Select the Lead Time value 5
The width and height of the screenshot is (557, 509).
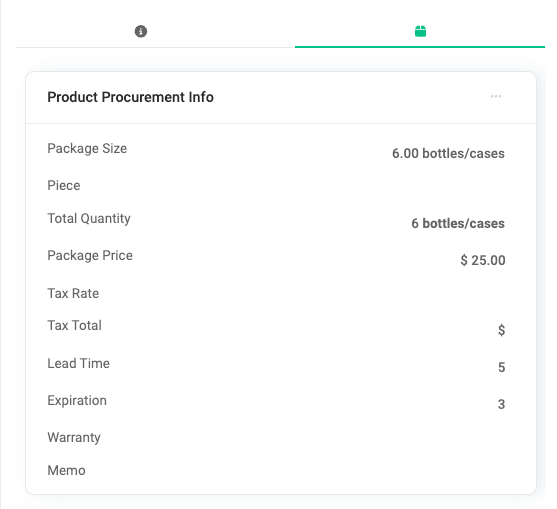point(501,367)
